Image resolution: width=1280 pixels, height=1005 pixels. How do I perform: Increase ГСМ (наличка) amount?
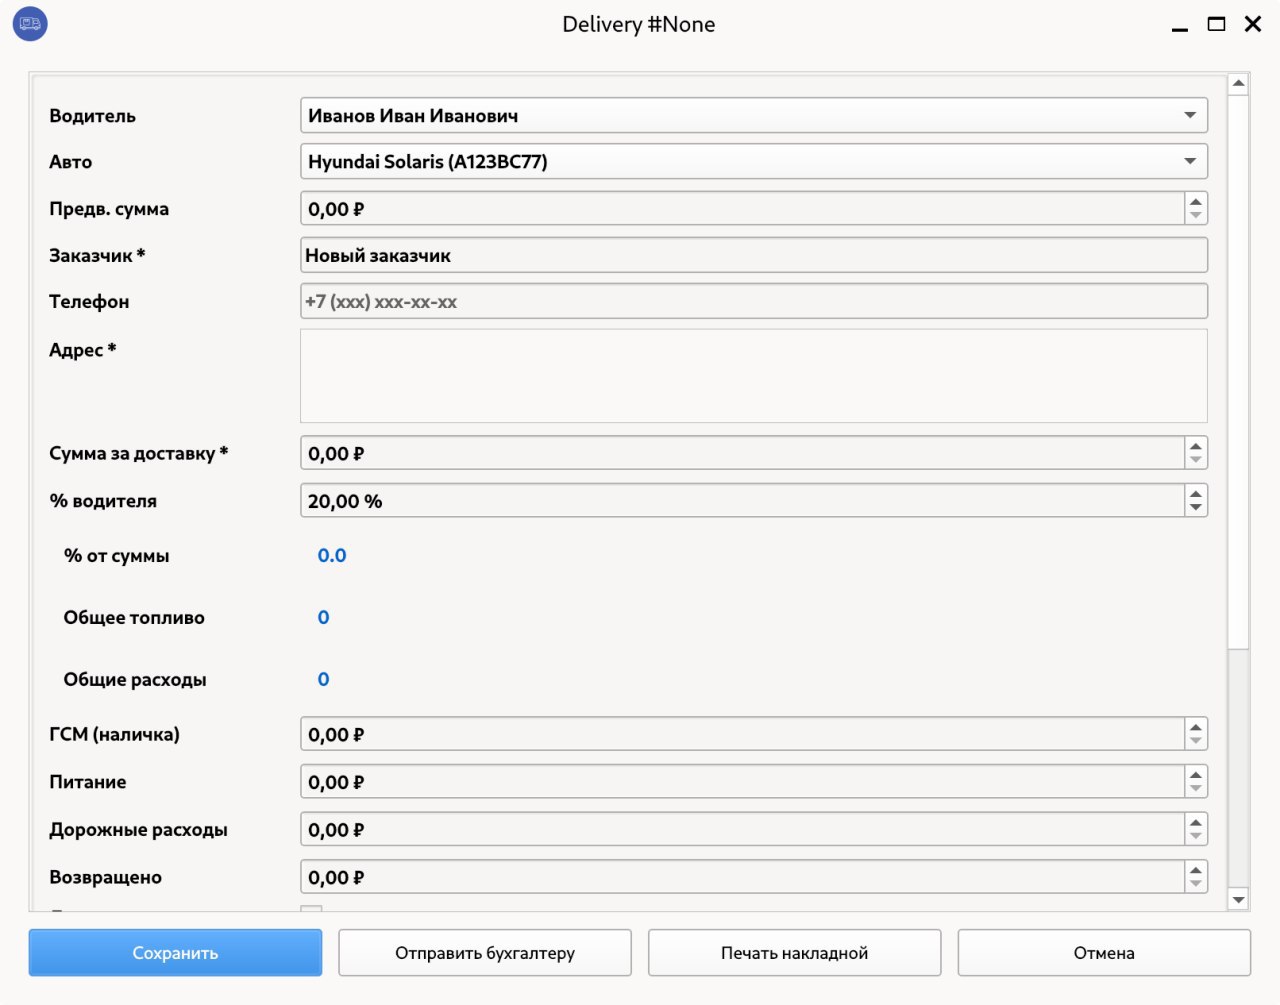point(1196,727)
